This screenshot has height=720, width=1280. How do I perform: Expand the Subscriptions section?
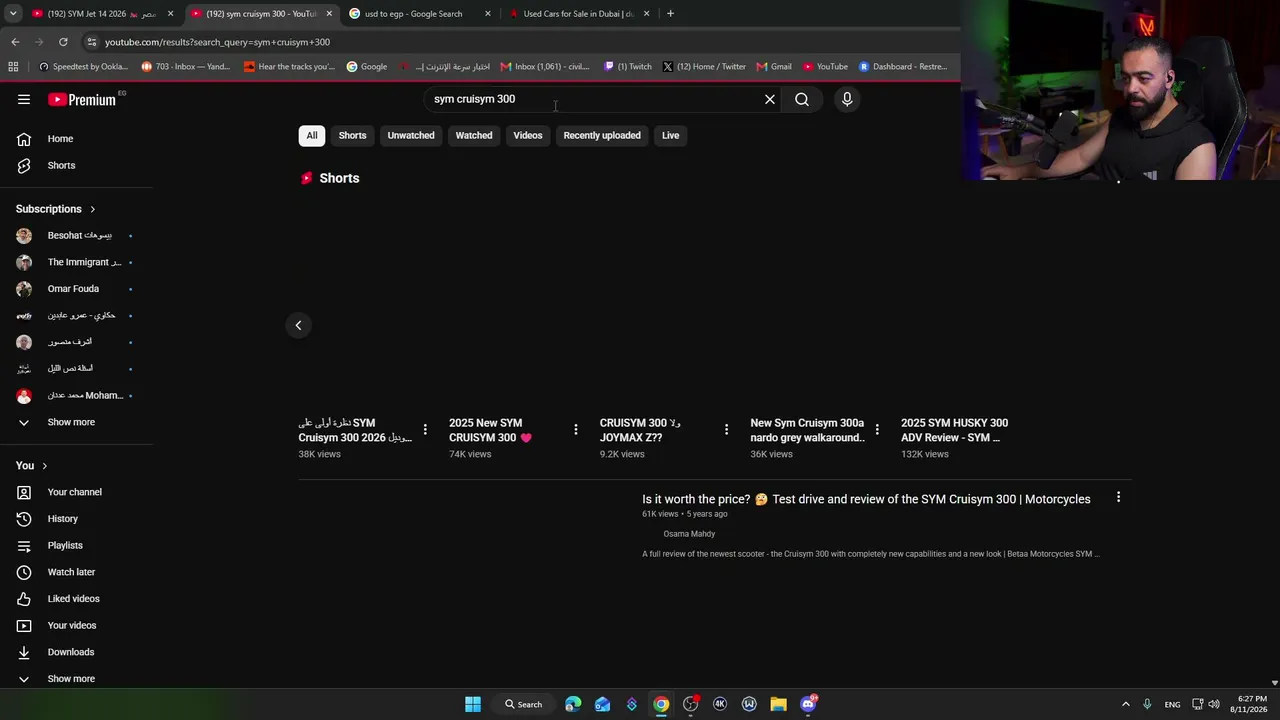[x=56, y=209]
